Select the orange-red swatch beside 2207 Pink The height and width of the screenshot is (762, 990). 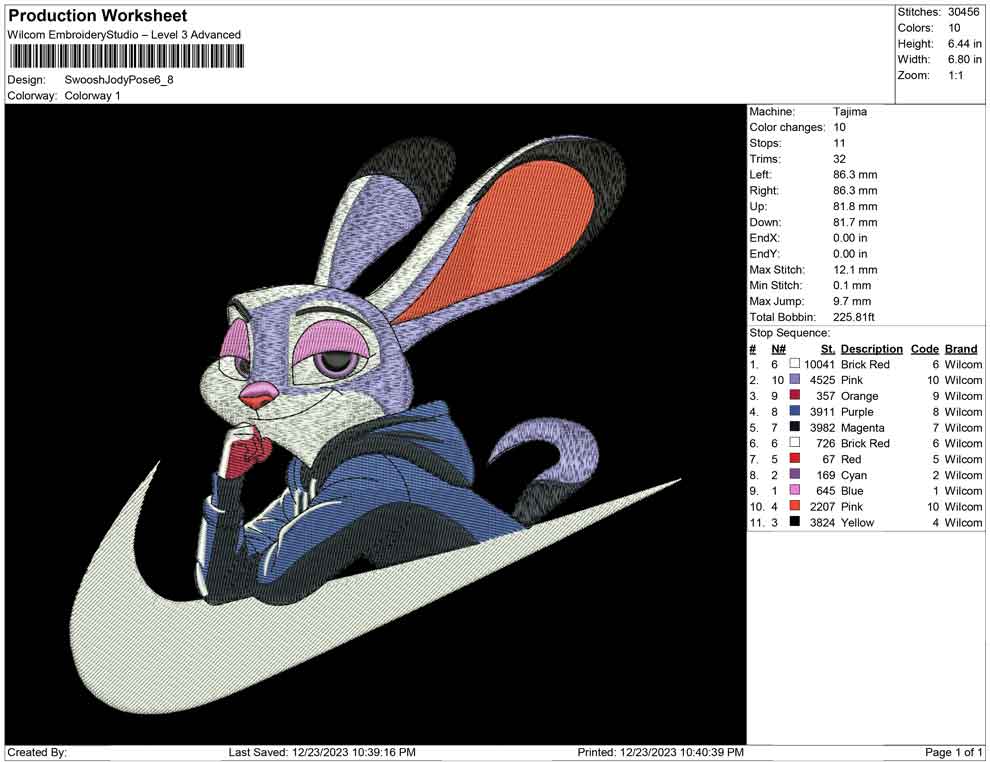pyautogui.click(x=794, y=506)
